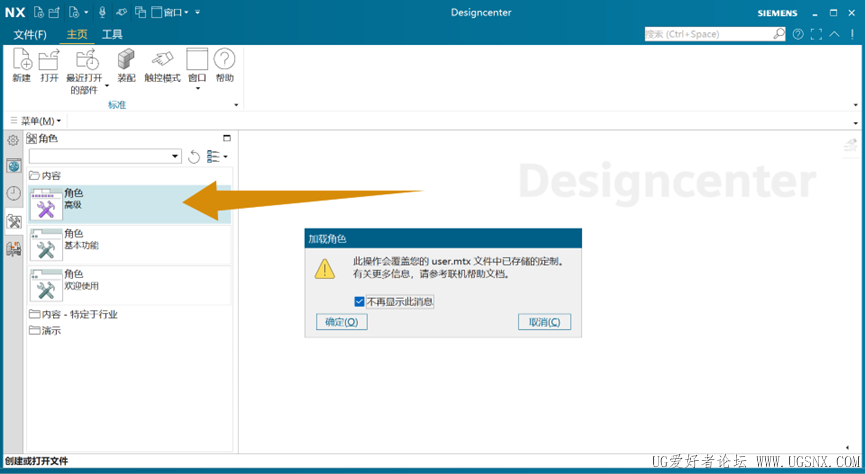Open the combo box in Roles panel
865x474 pixels.
point(105,156)
